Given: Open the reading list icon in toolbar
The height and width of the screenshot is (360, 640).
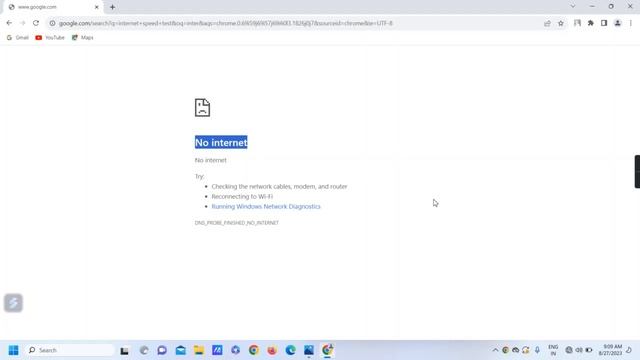Looking at the screenshot, I should [x=577, y=23].
